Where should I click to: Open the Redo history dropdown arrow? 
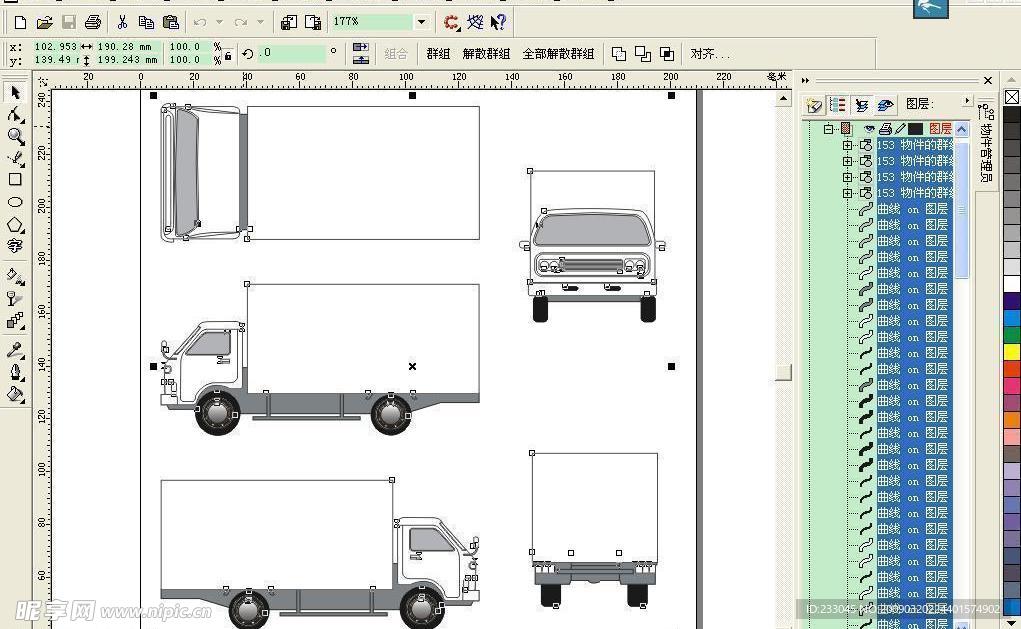(260, 23)
